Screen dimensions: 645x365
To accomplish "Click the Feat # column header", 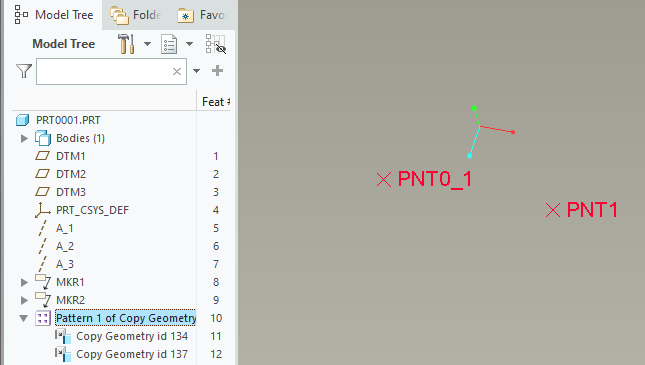I will click(x=215, y=102).
